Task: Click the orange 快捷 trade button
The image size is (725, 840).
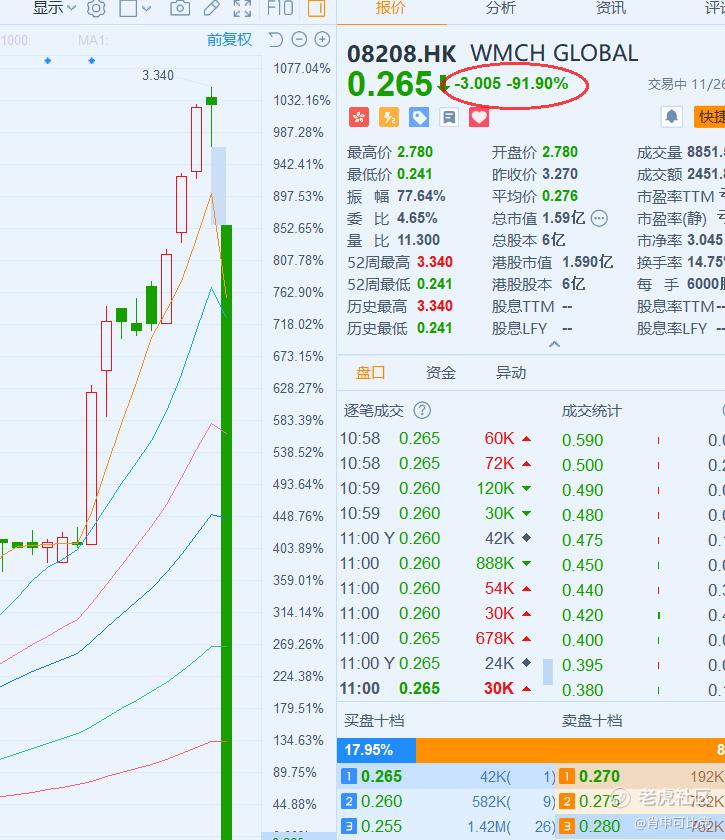Action: (x=710, y=117)
